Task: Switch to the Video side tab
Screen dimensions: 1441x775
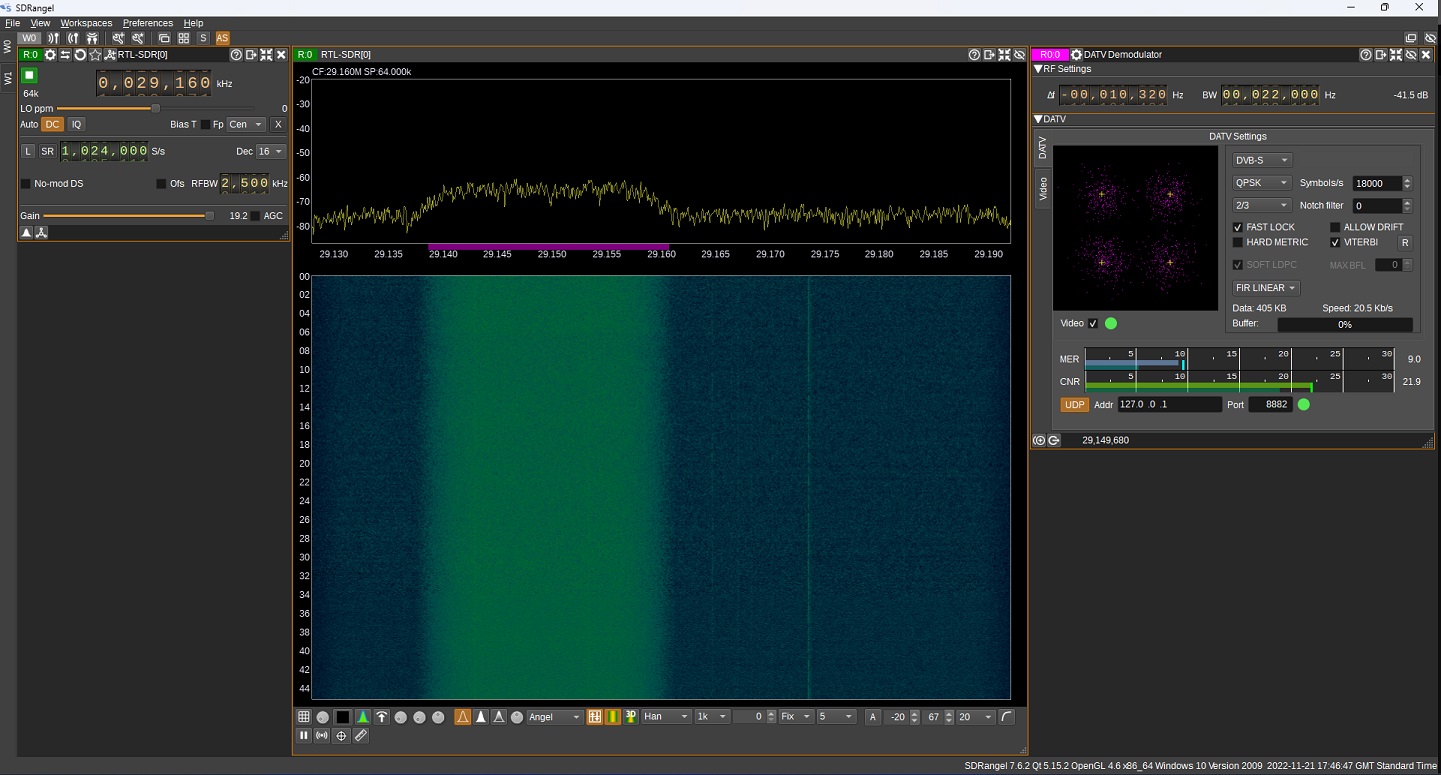Action: 1042,188
